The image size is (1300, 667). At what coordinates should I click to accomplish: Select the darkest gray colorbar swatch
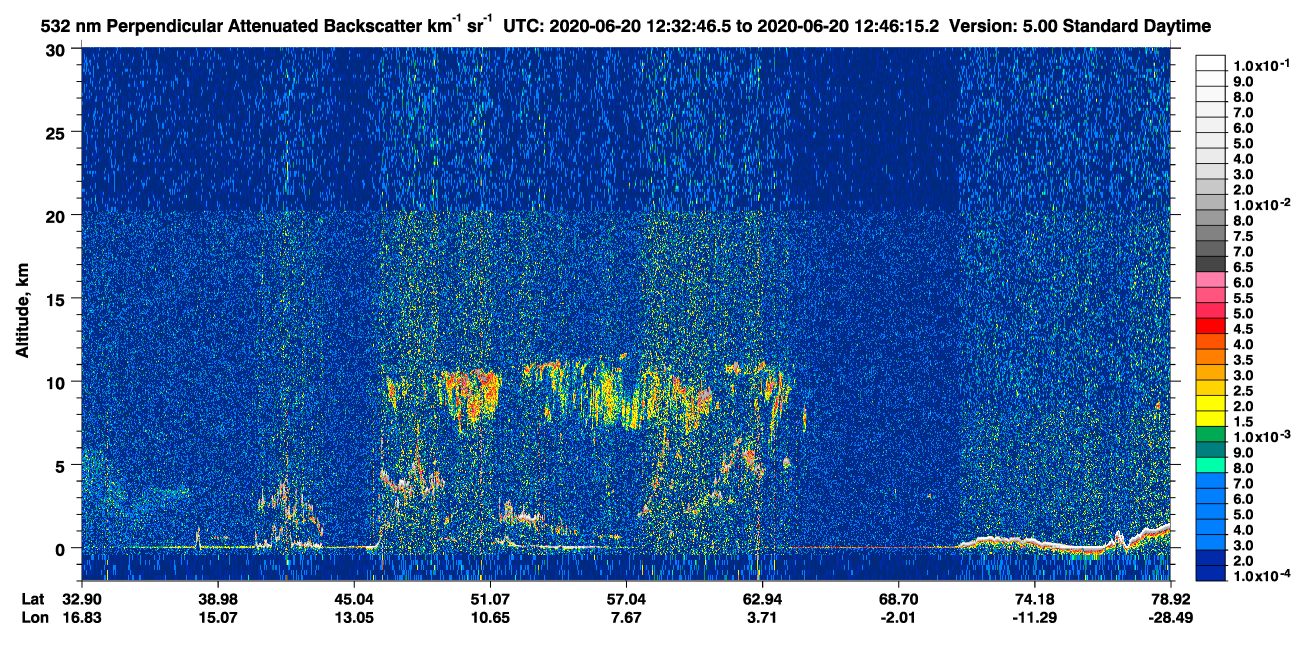tap(1211, 265)
